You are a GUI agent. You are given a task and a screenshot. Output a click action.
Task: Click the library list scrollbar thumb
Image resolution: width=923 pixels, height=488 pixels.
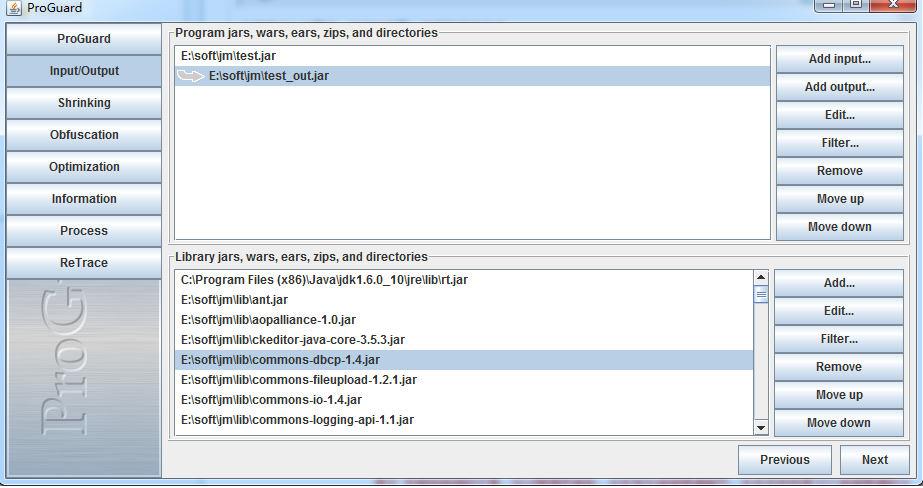tap(761, 294)
